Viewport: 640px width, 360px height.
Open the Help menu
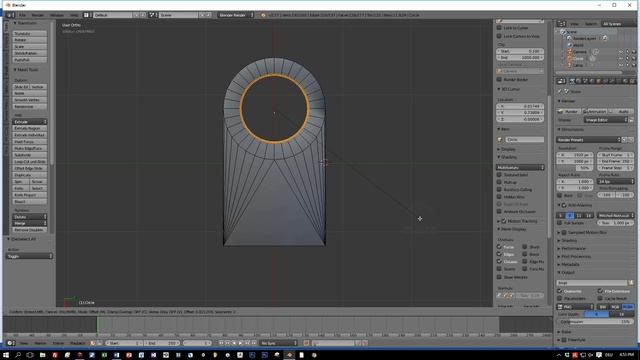click(x=74, y=15)
